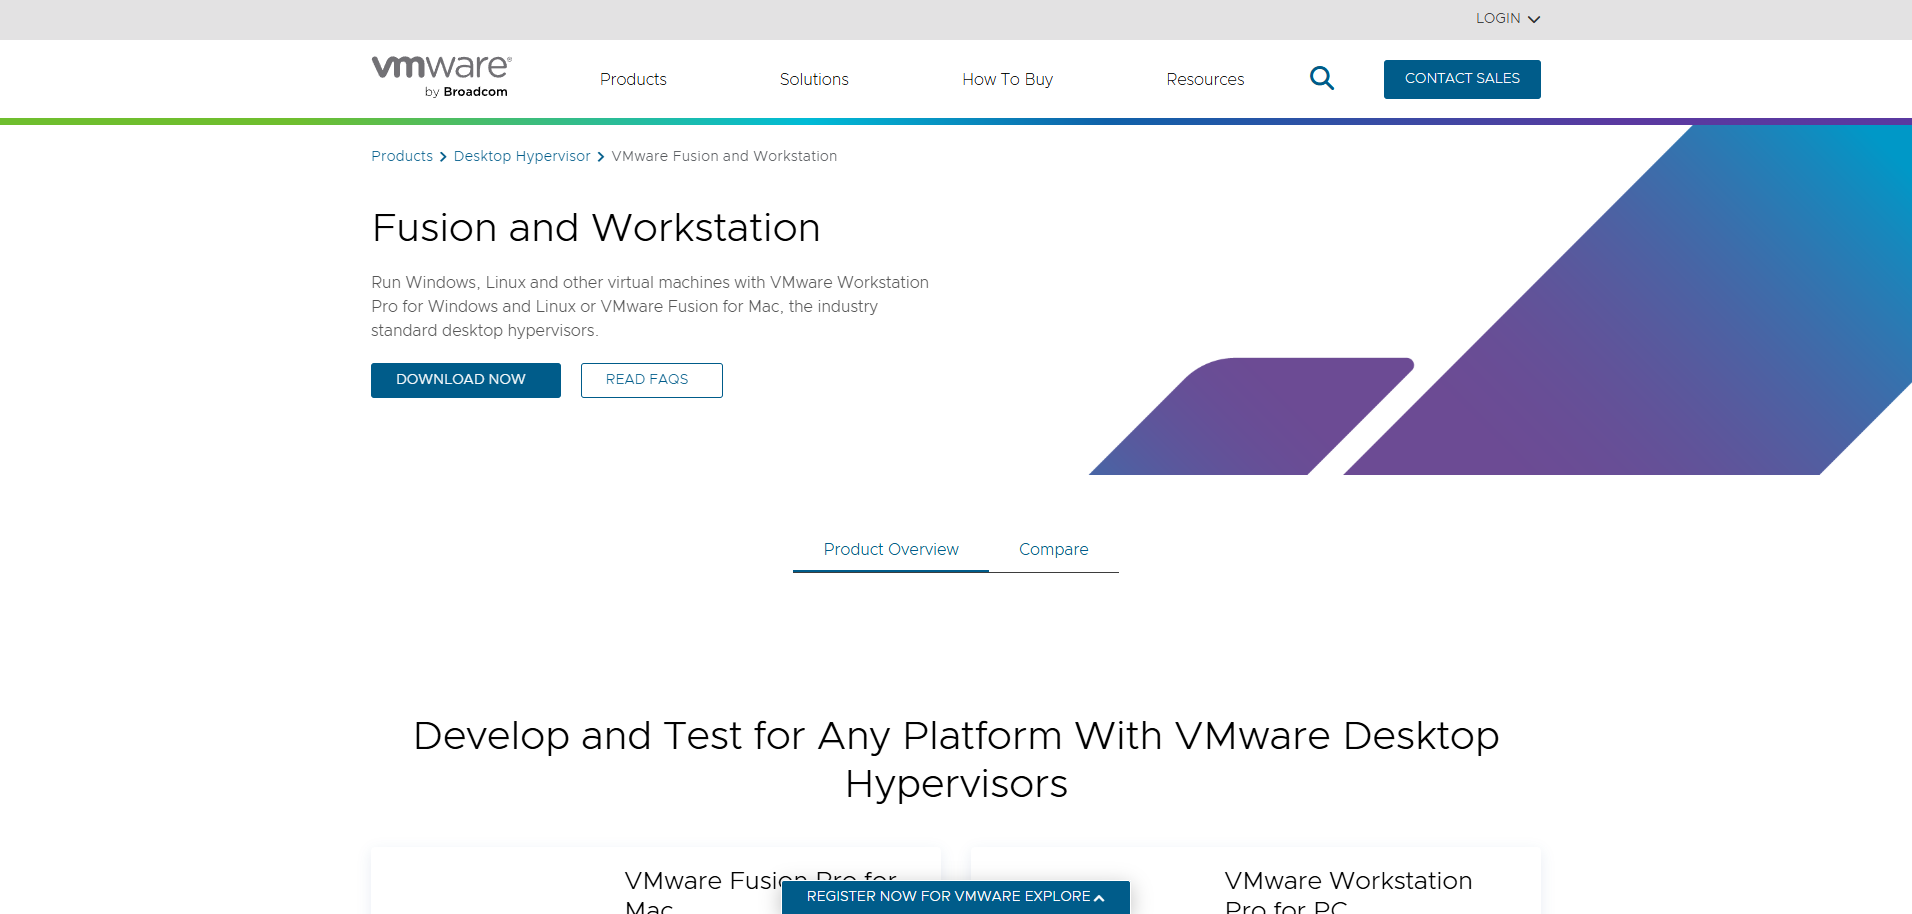Switch to the Product Overview tab
This screenshot has height=914, width=1912.
(x=891, y=550)
